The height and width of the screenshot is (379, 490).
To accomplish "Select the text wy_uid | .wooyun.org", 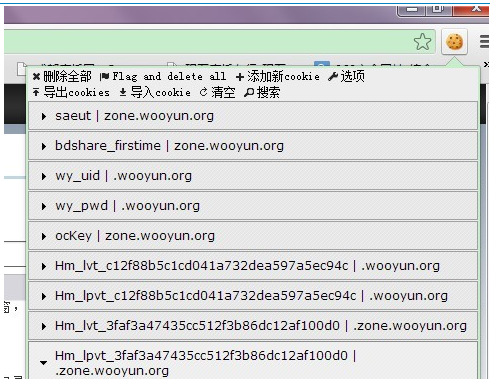I will [x=124, y=176].
